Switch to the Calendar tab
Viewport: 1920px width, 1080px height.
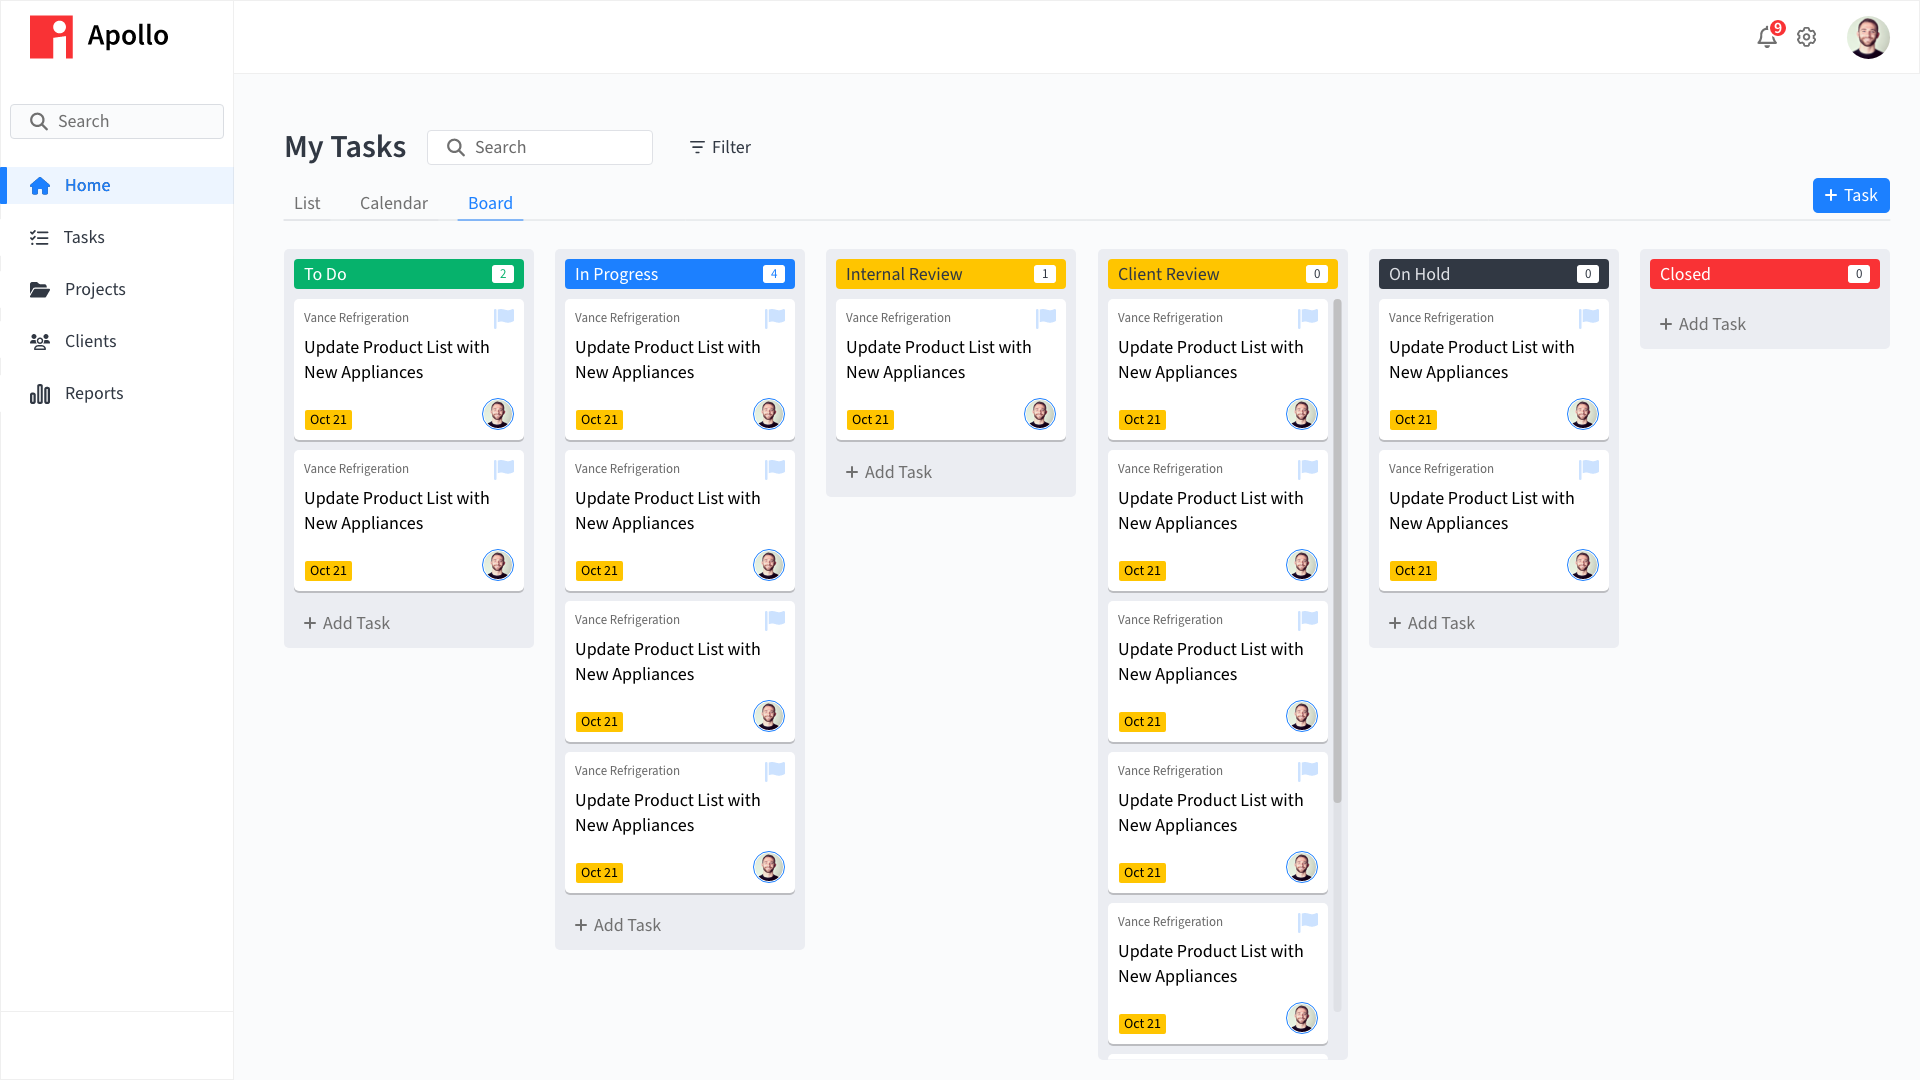[393, 203]
